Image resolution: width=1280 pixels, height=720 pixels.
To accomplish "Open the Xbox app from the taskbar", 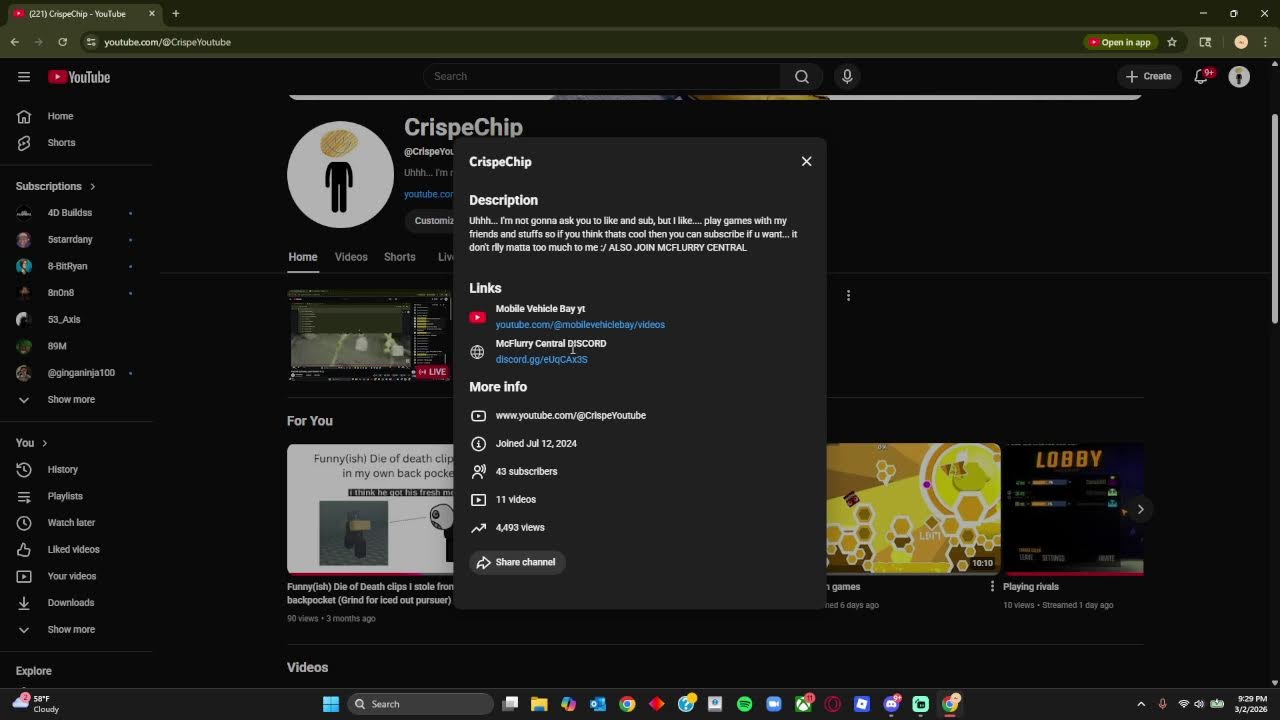I will [x=803, y=704].
